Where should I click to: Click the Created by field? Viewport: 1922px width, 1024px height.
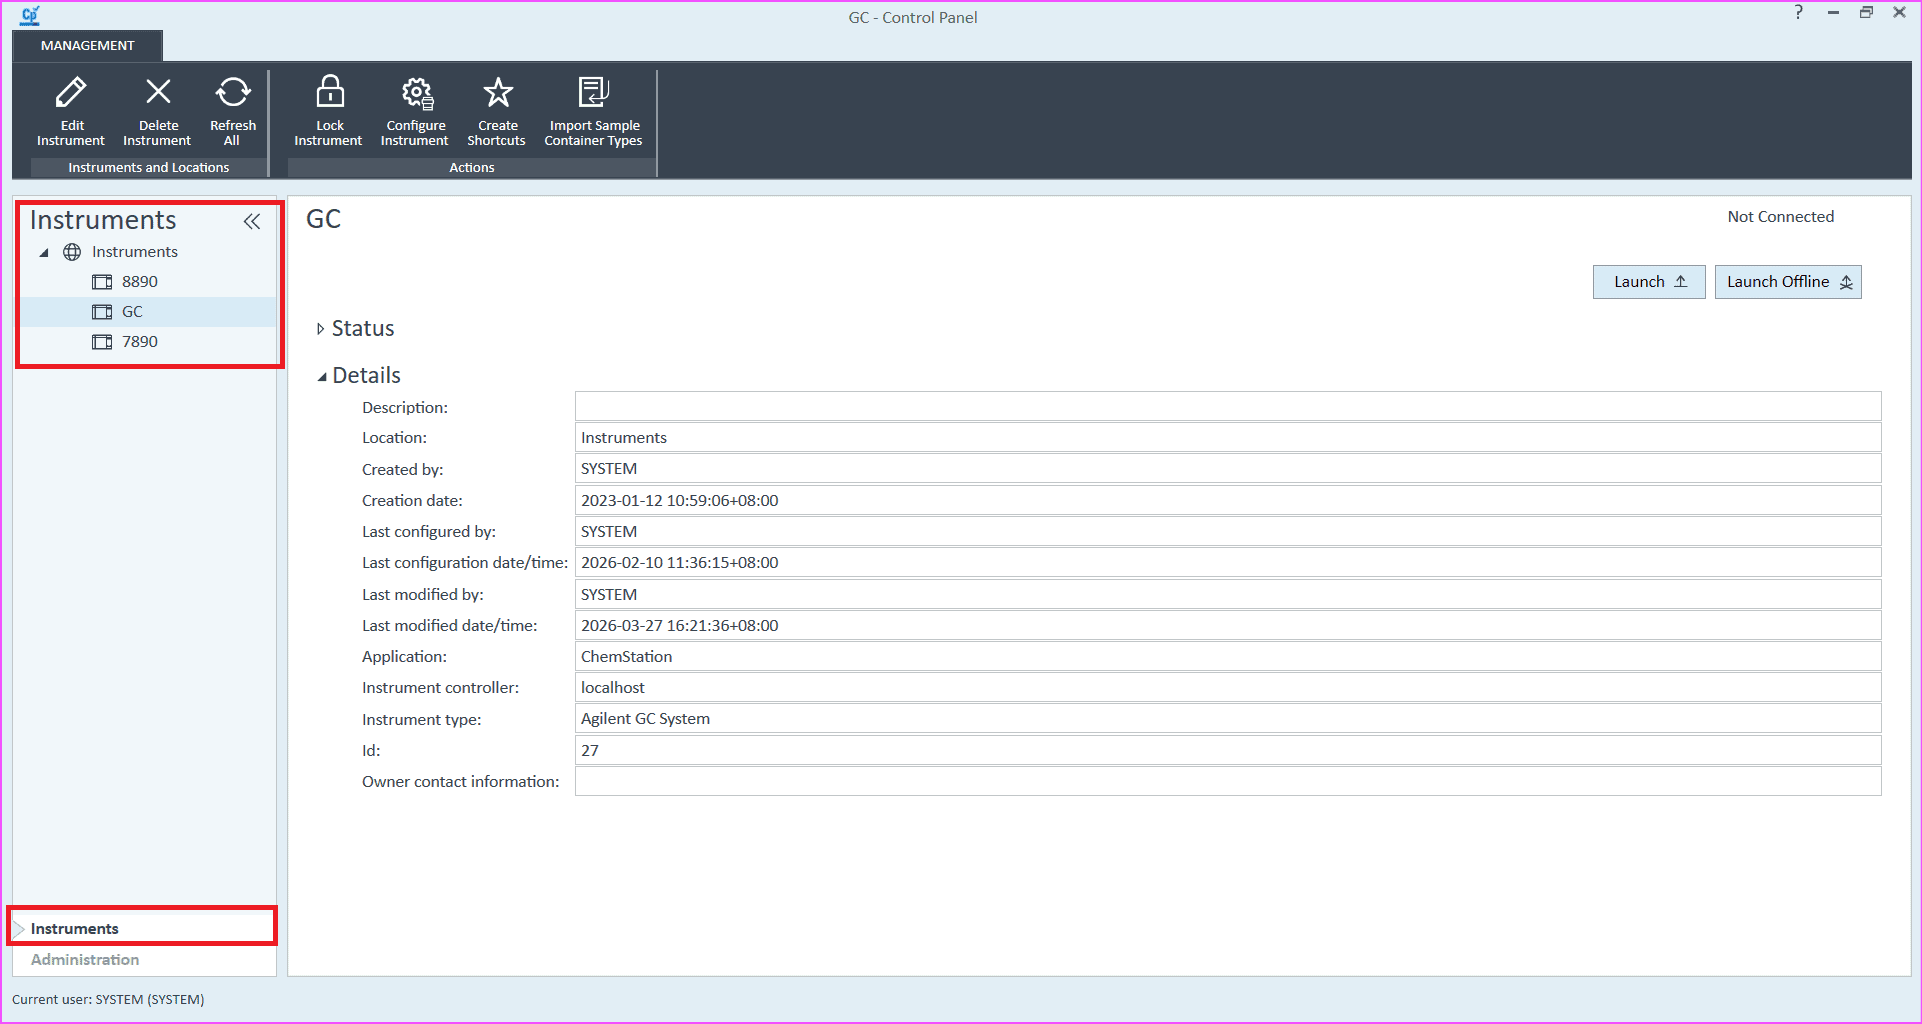point(1228,468)
